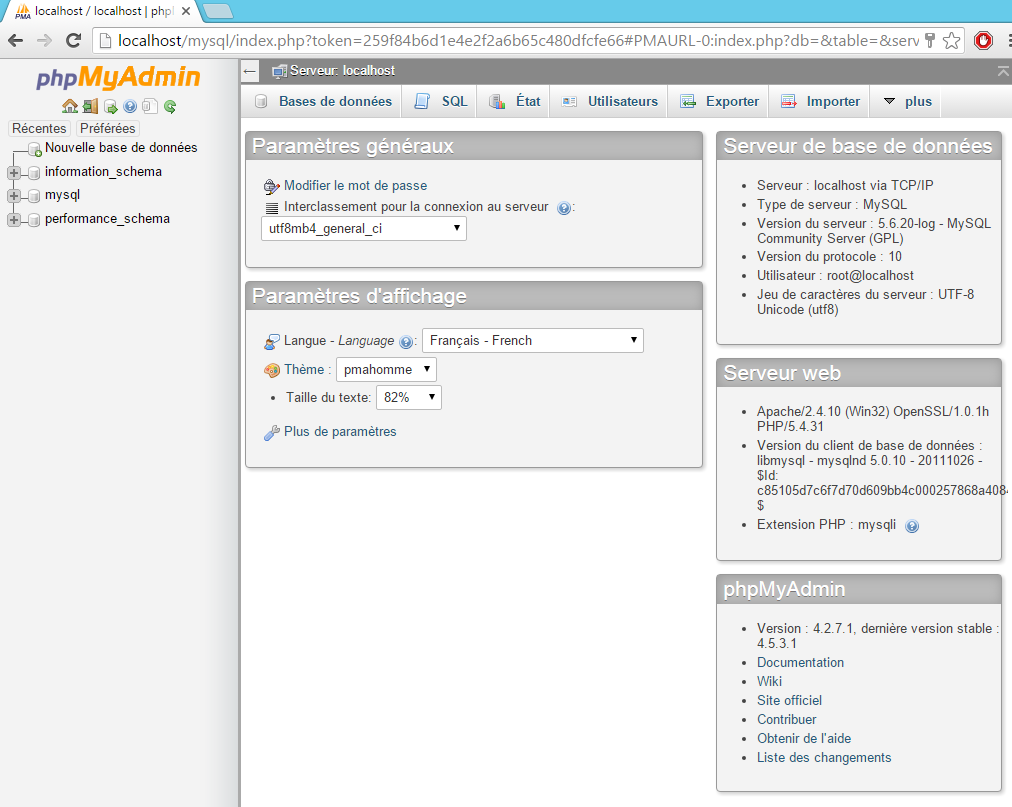Open the Importer tab
Viewport: 1012px width, 807px height.
[x=820, y=101]
